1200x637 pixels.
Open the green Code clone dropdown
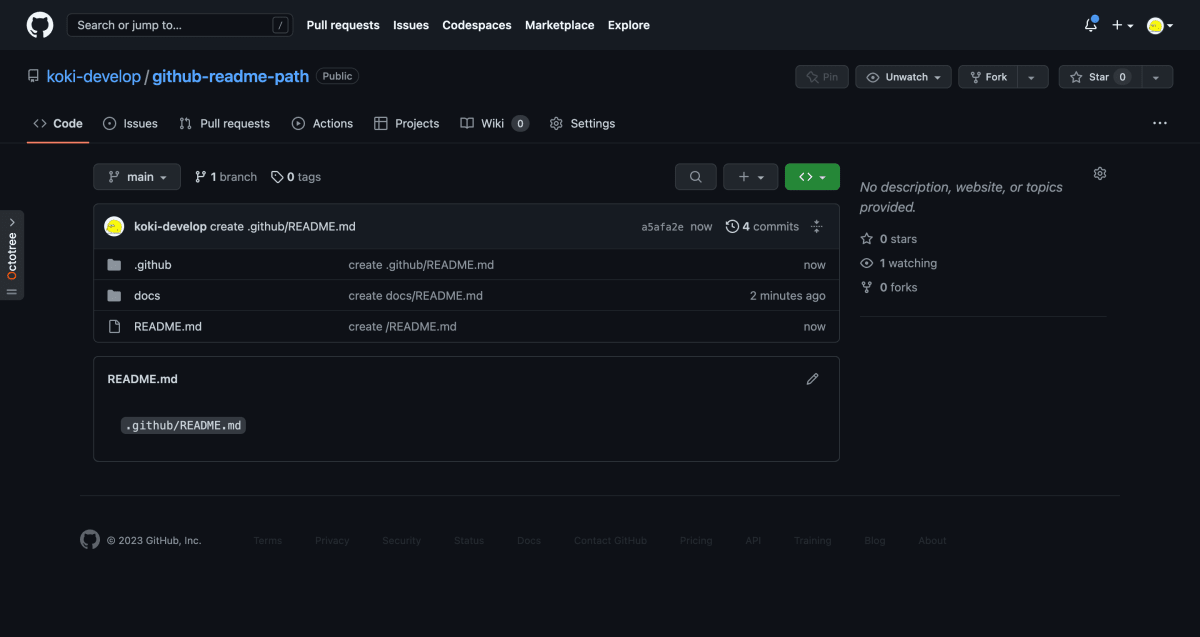[812, 177]
